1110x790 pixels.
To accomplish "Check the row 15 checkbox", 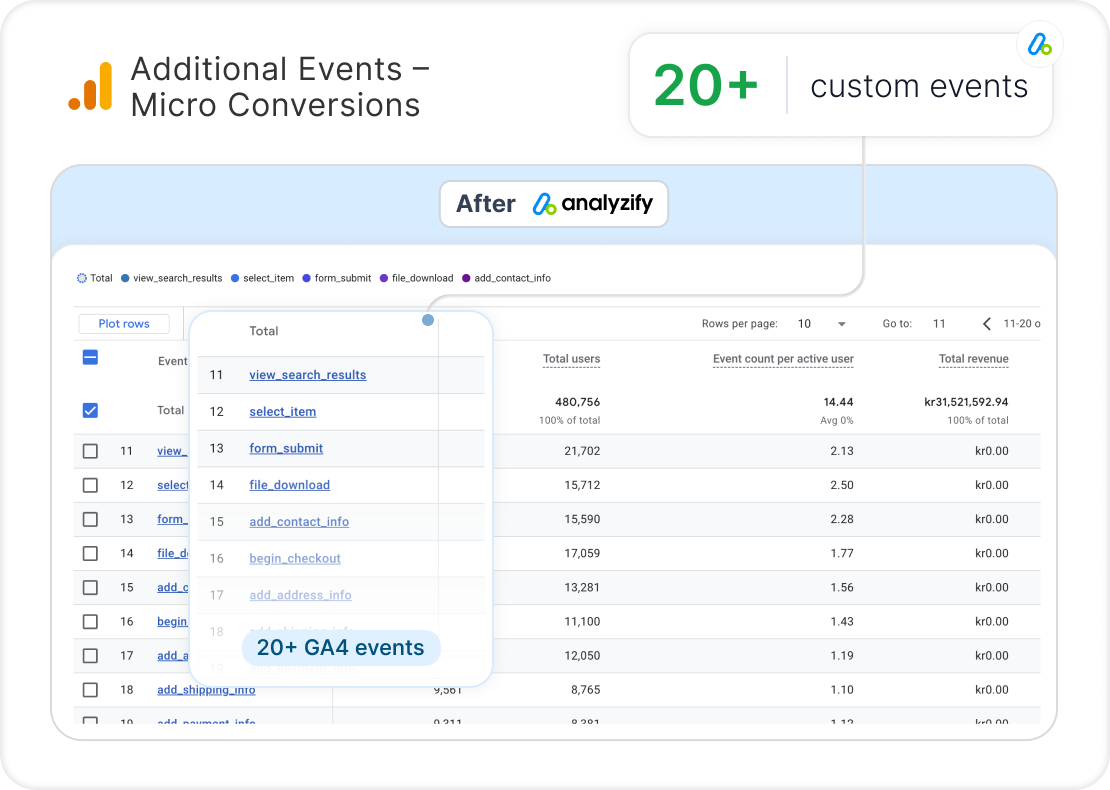I will (x=90, y=587).
